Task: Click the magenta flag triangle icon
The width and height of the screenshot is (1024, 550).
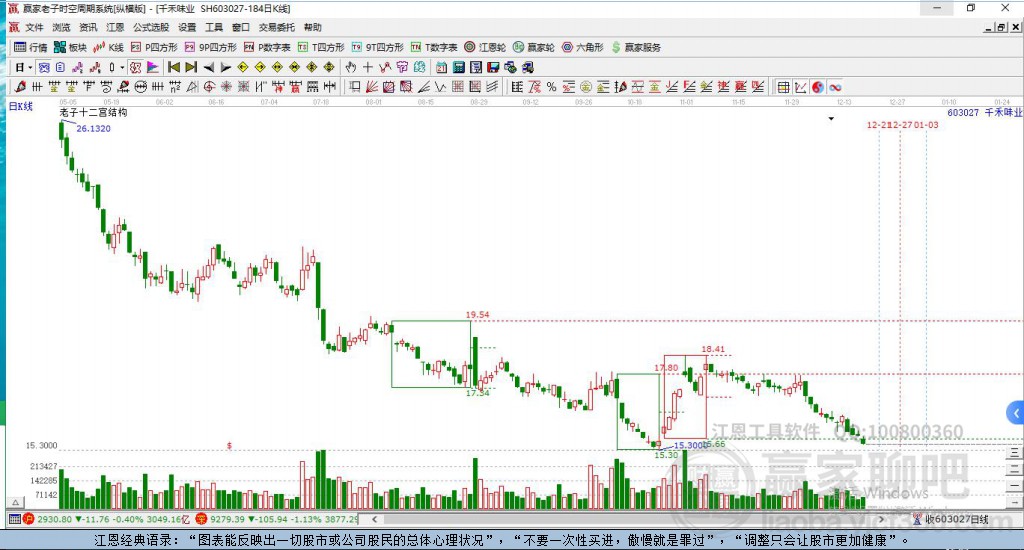Action: pos(153,67)
